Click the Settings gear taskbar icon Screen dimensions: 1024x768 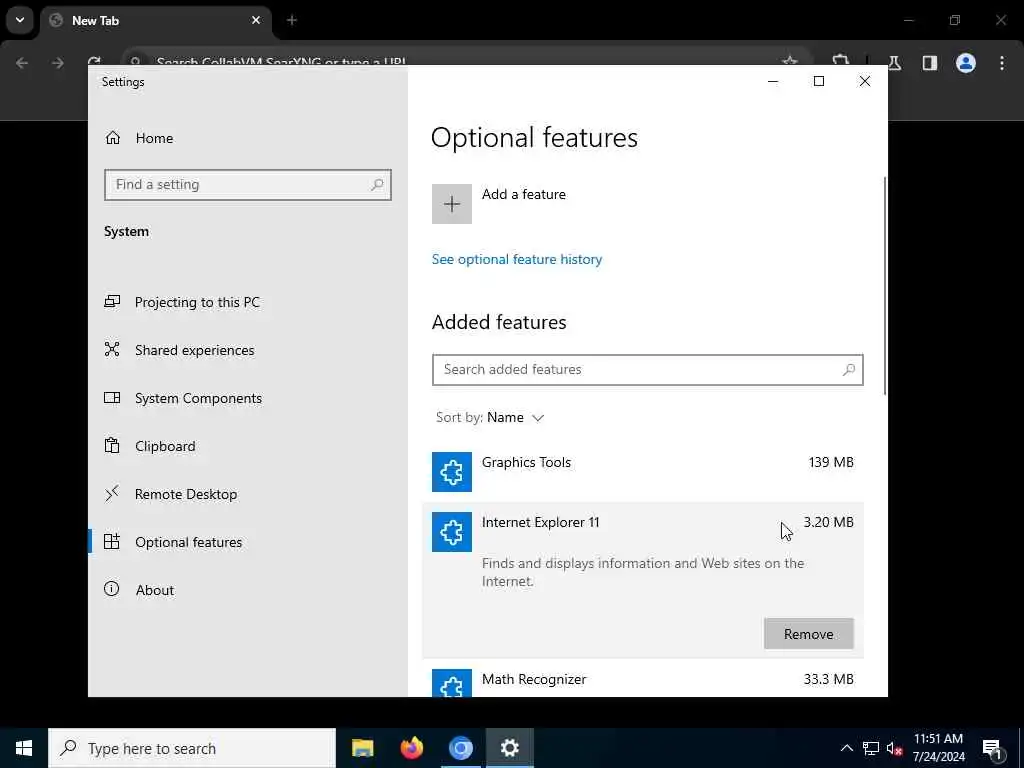tap(509, 748)
